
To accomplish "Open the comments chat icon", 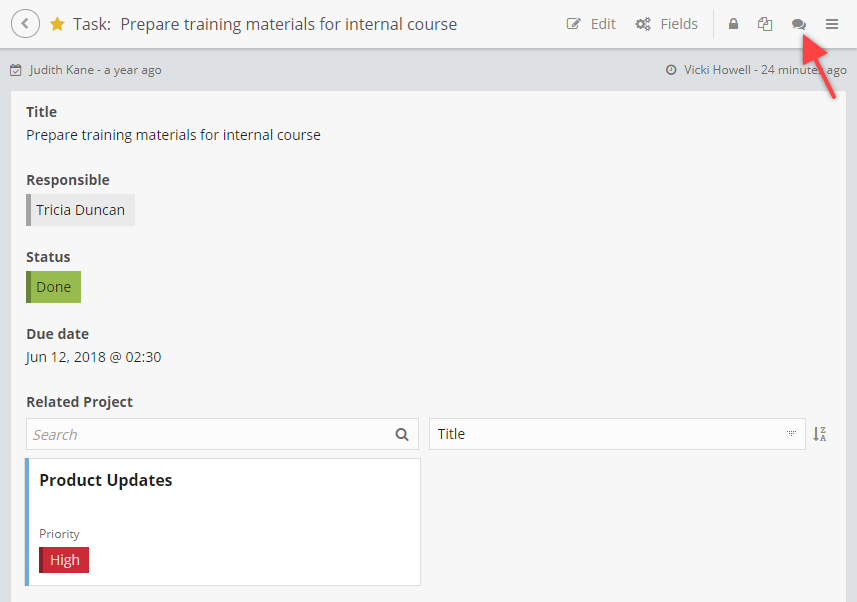I will pyautogui.click(x=799, y=24).
